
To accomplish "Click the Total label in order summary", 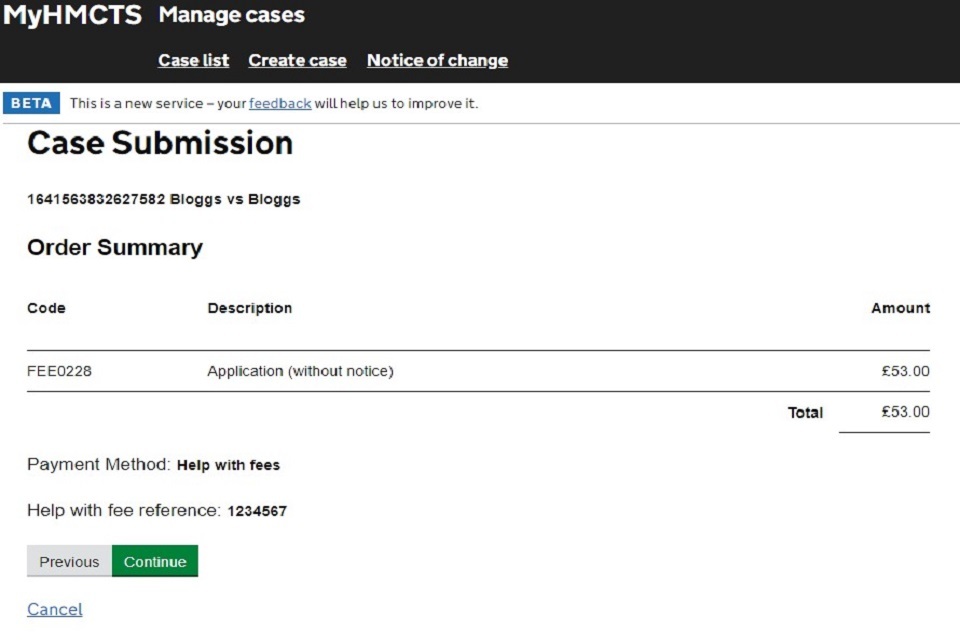I will [805, 413].
